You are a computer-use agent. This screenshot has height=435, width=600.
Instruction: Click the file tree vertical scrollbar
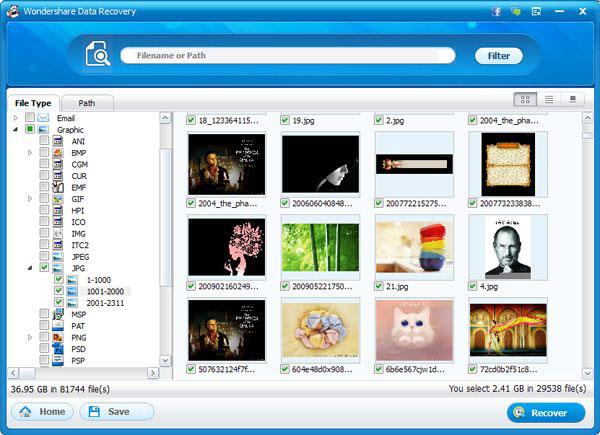coord(166,200)
